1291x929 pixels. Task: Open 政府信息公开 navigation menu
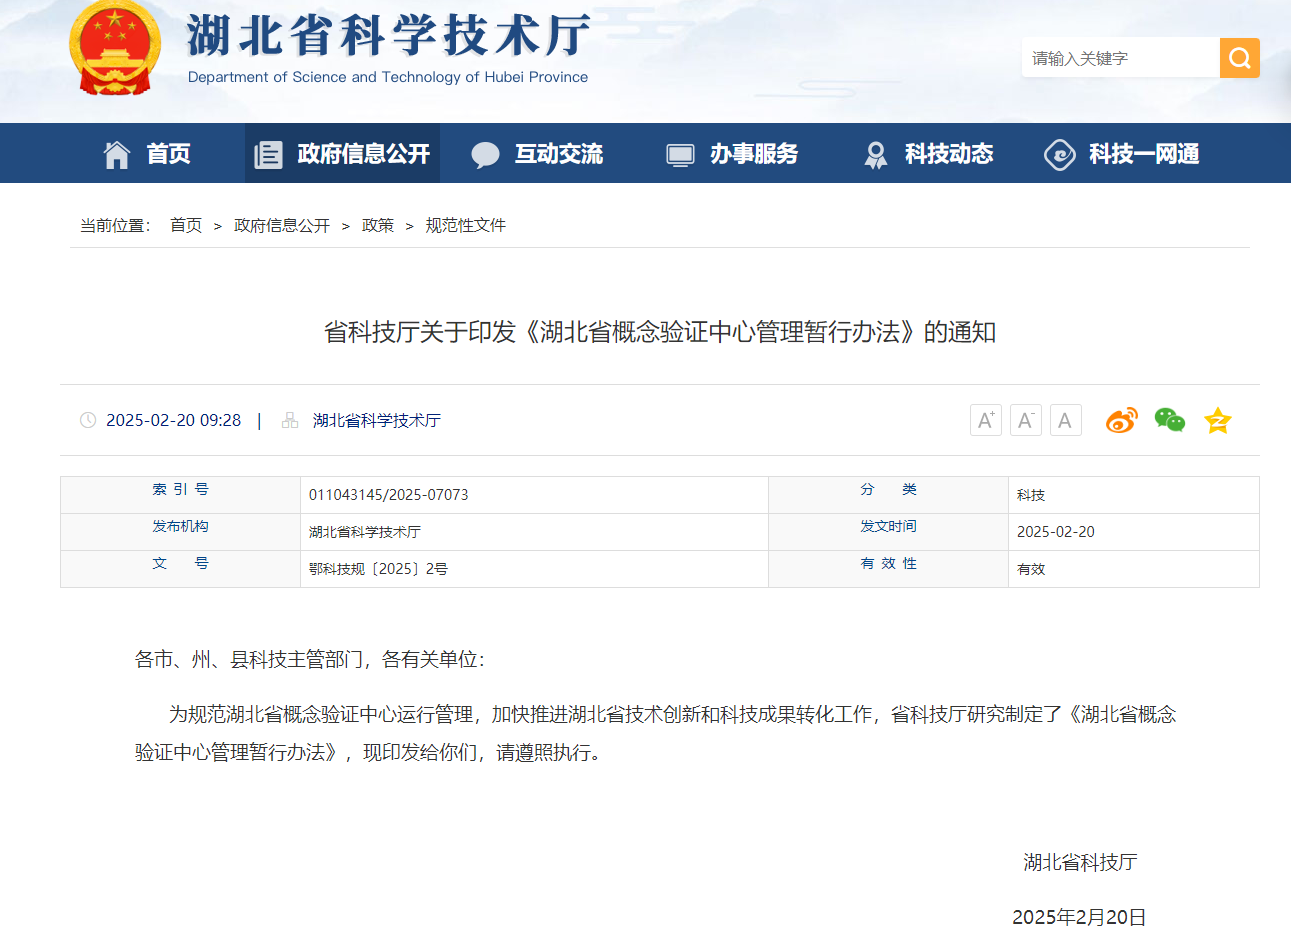342,154
